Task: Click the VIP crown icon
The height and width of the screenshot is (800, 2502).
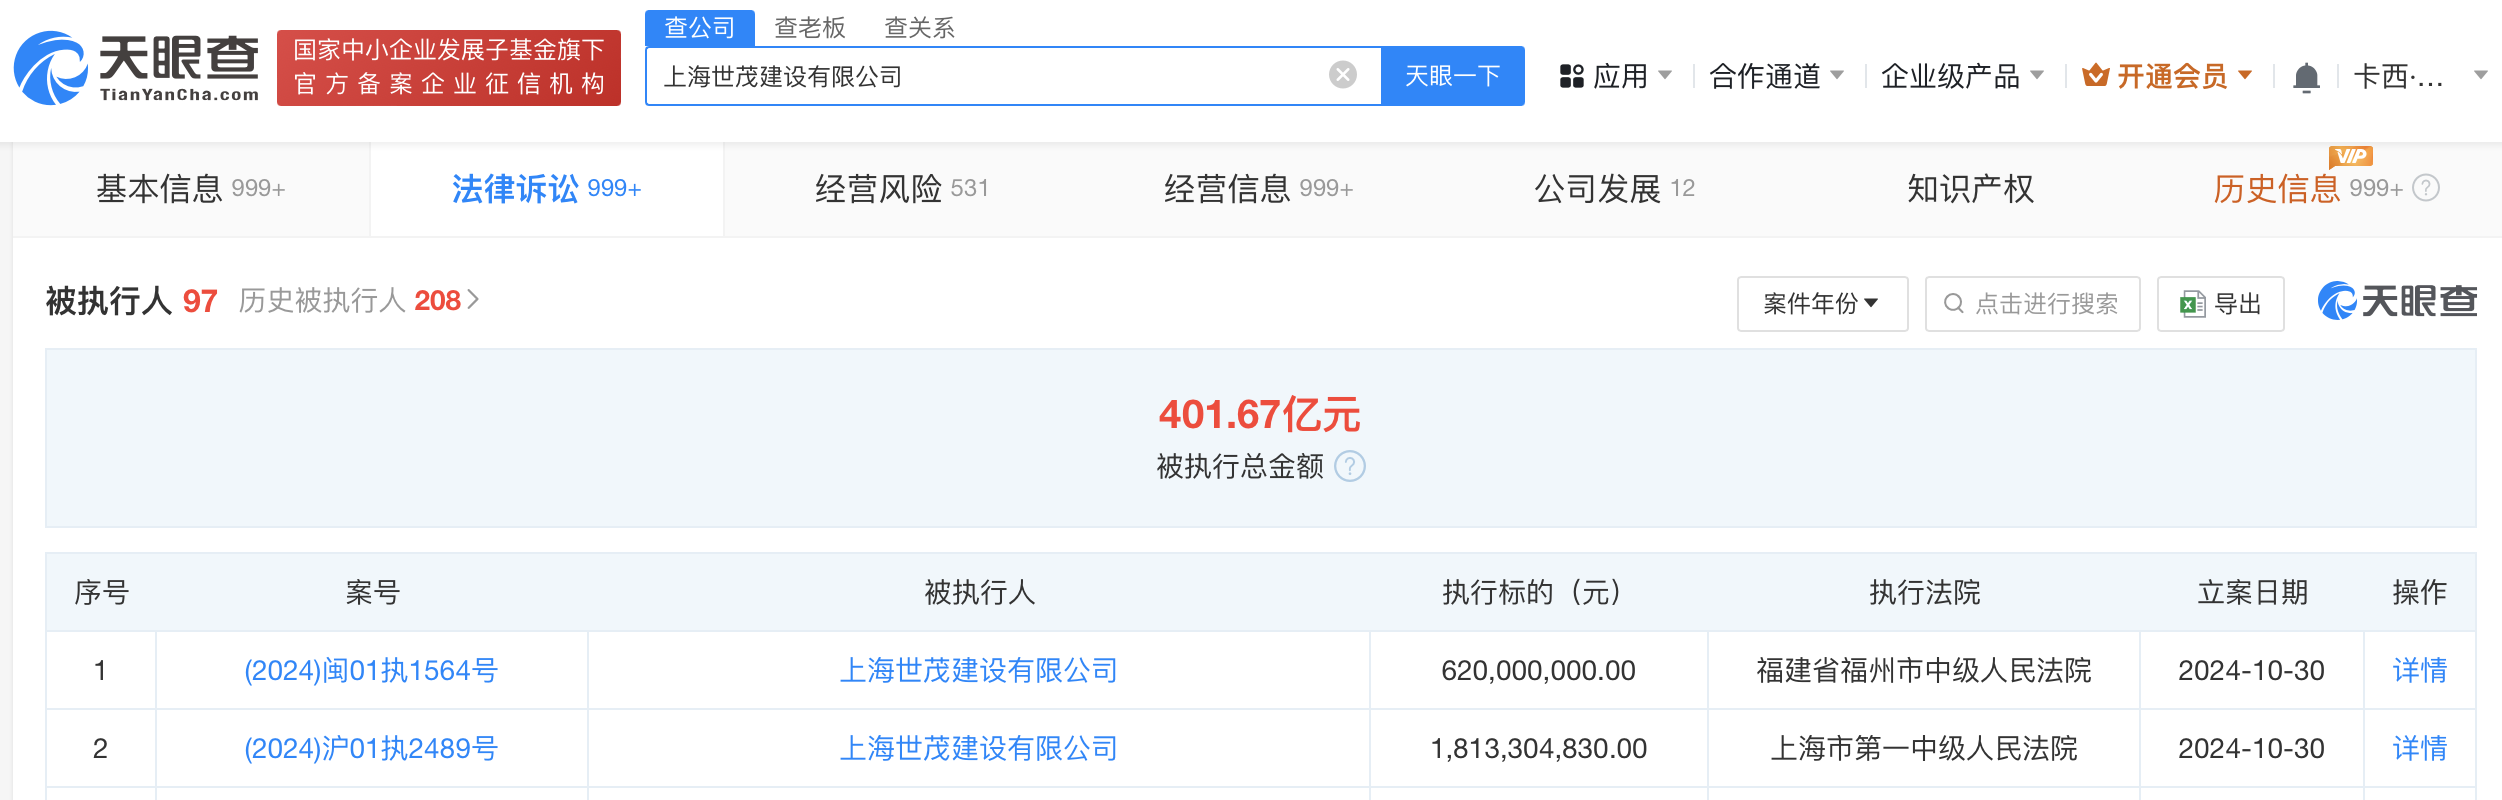Action: [x=2095, y=75]
